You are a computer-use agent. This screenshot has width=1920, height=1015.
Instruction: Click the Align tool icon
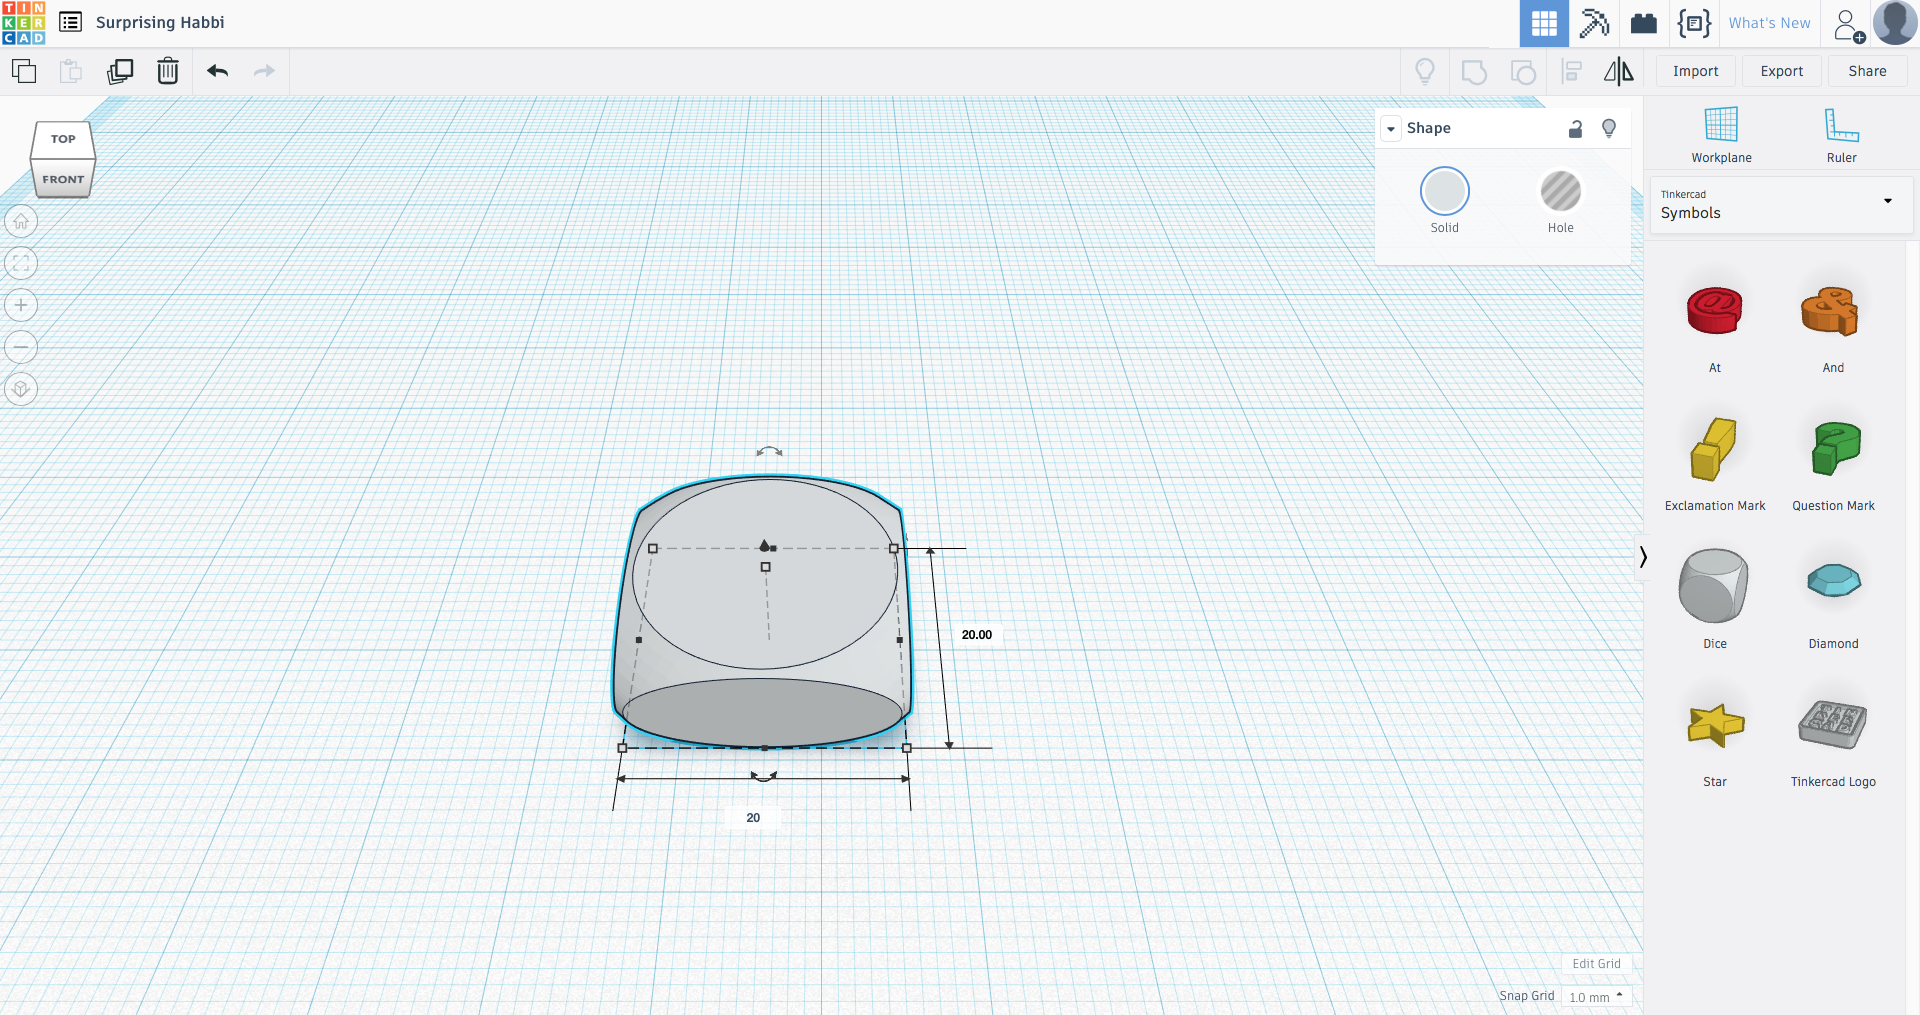1572,71
